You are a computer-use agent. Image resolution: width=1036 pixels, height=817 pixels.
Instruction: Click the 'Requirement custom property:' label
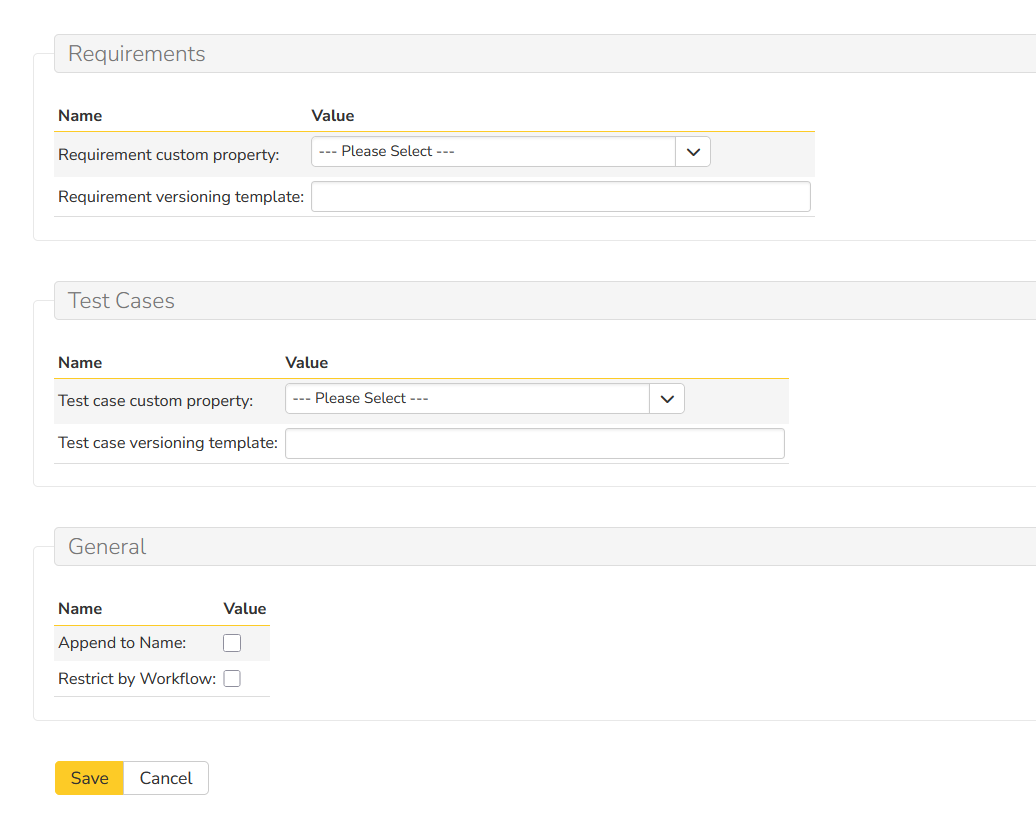169,155
